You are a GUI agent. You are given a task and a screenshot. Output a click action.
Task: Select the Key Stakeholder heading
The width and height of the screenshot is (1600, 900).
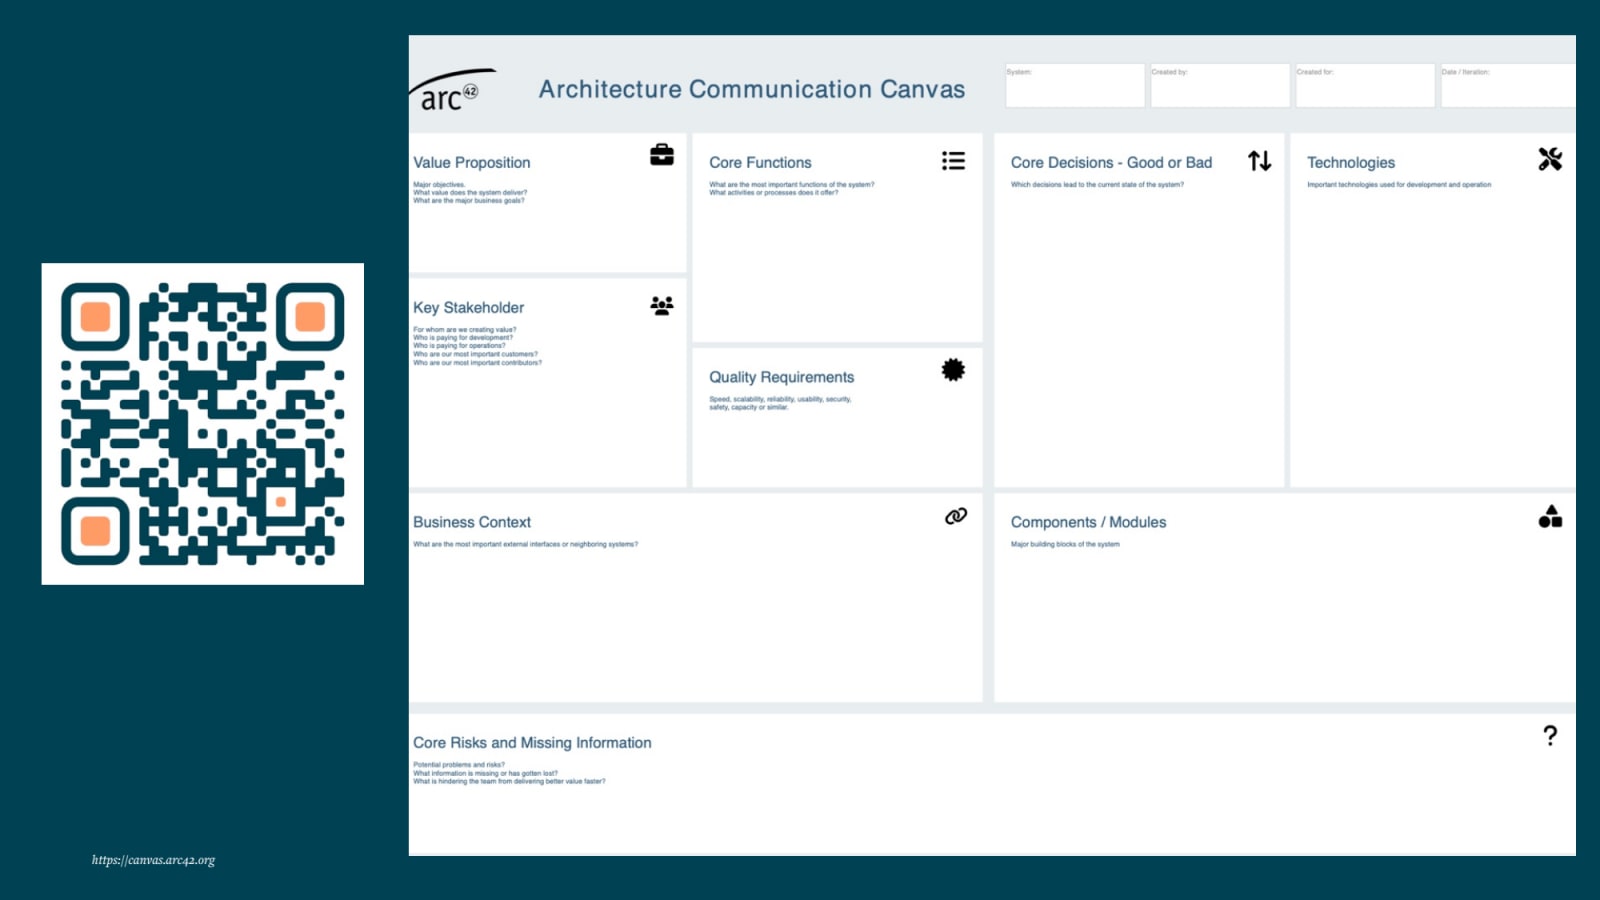(x=469, y=307)
